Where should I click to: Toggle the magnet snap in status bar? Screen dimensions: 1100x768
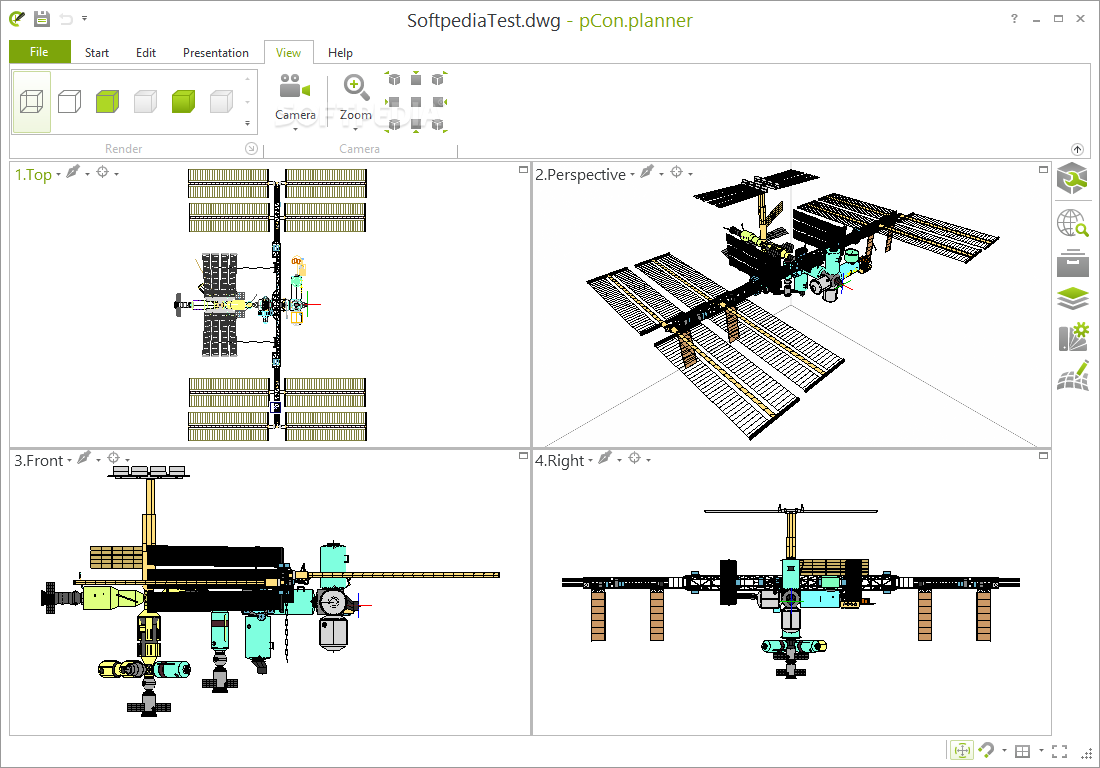click(986, 750)
